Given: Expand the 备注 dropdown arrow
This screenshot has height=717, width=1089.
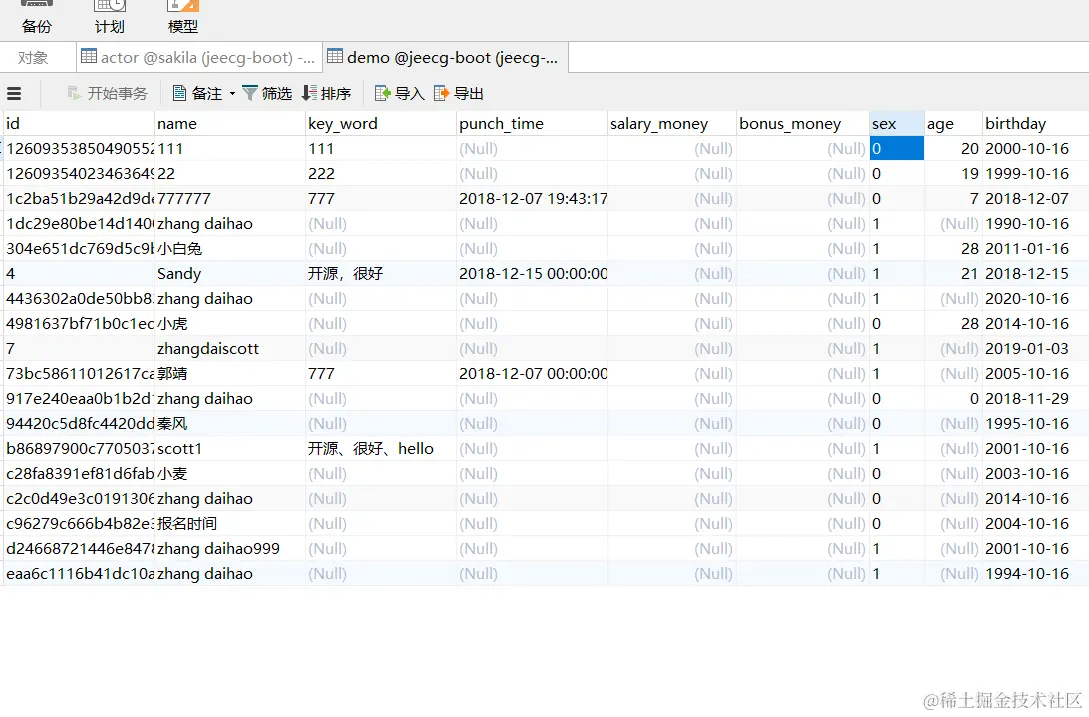Looking at the screenshot, I should 232,93.
